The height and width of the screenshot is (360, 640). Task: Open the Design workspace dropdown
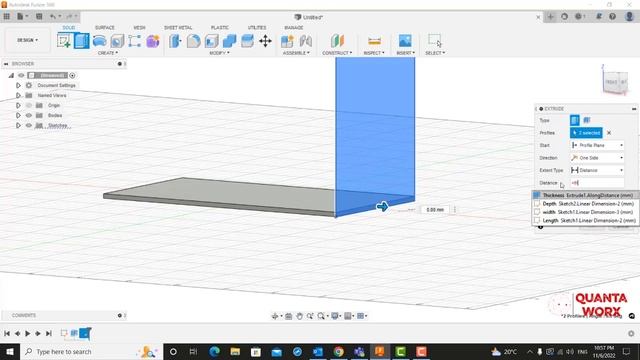(27, 40)
